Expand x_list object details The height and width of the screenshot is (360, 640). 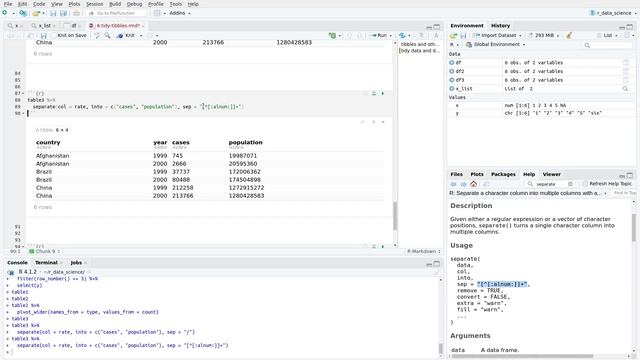click(x=452, y=89)
